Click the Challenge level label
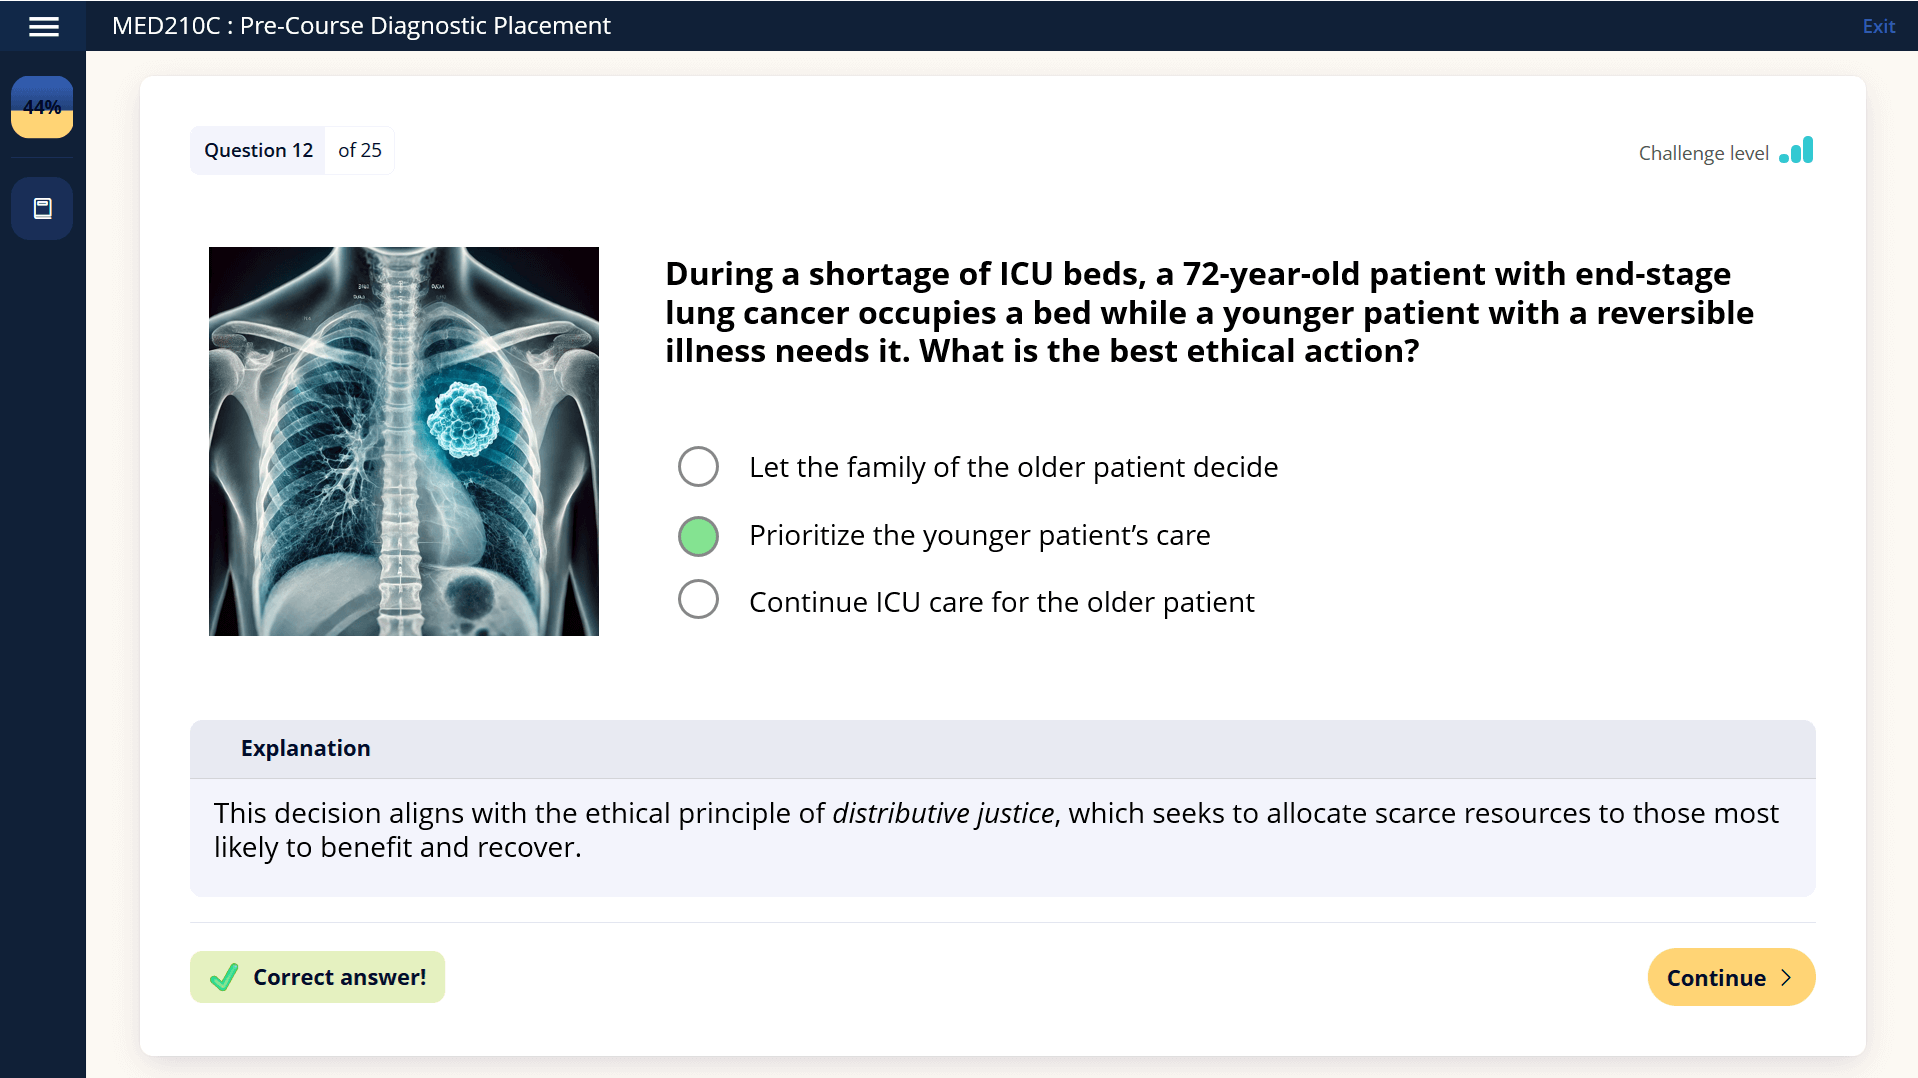 click(1704, 153)
